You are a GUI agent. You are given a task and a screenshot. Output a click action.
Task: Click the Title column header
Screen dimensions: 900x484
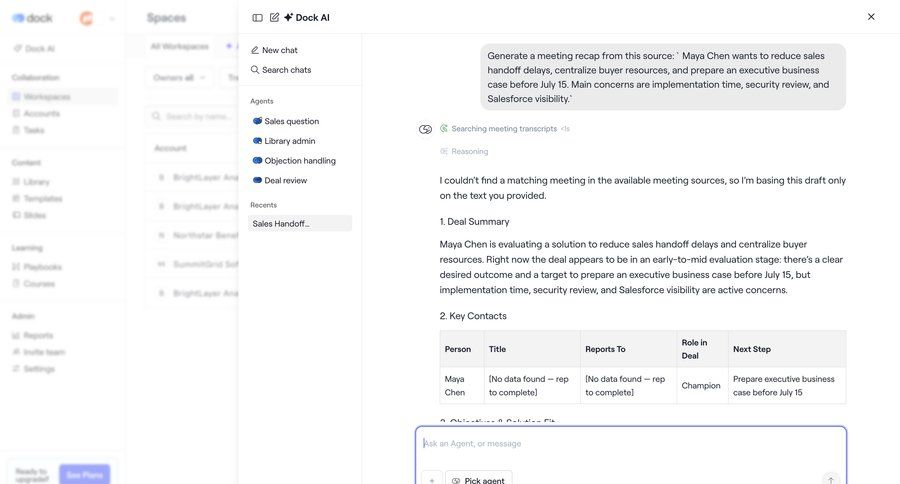(532, 349)
